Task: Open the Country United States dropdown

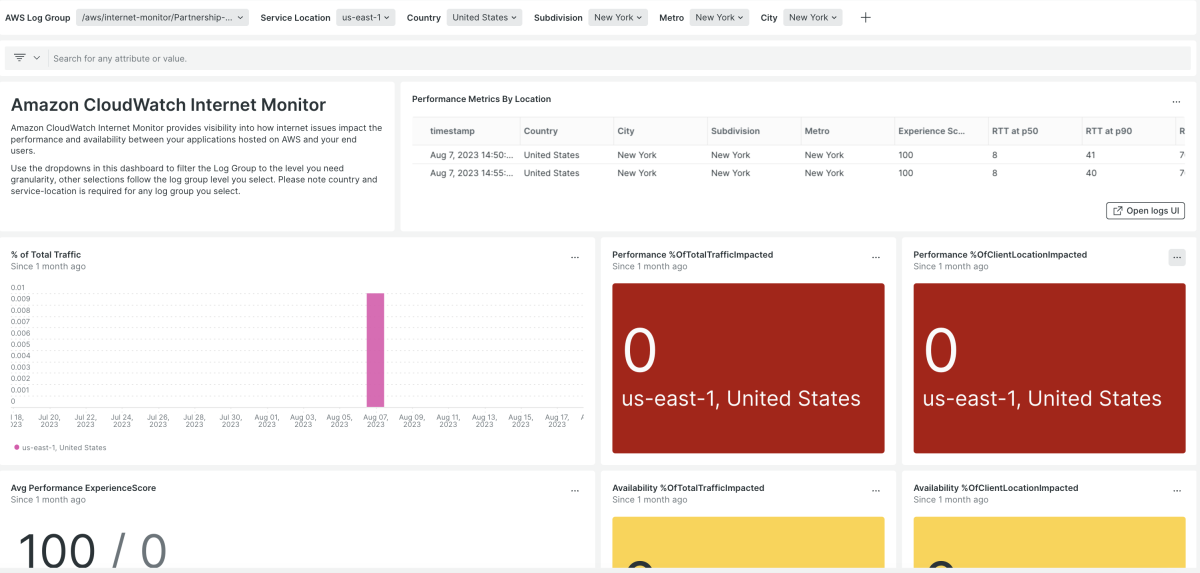Action: pyautogui.click(x=484, y=18)
